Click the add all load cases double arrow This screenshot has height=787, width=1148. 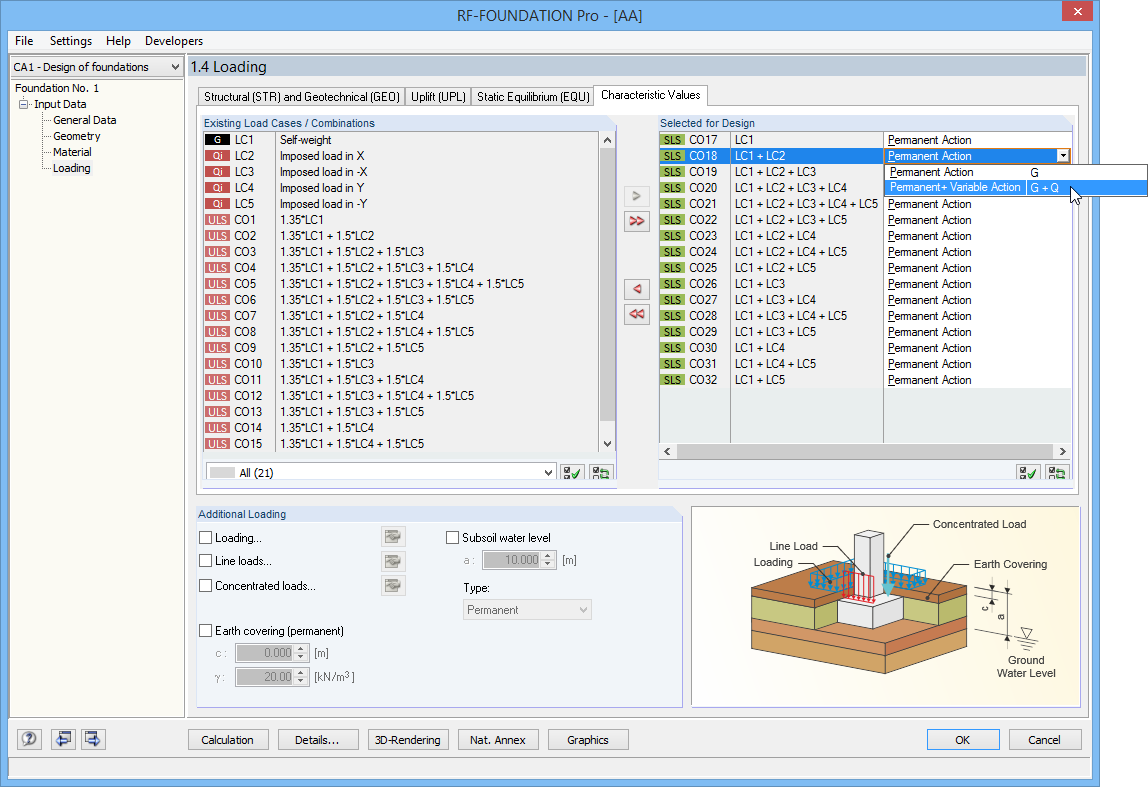636,221
